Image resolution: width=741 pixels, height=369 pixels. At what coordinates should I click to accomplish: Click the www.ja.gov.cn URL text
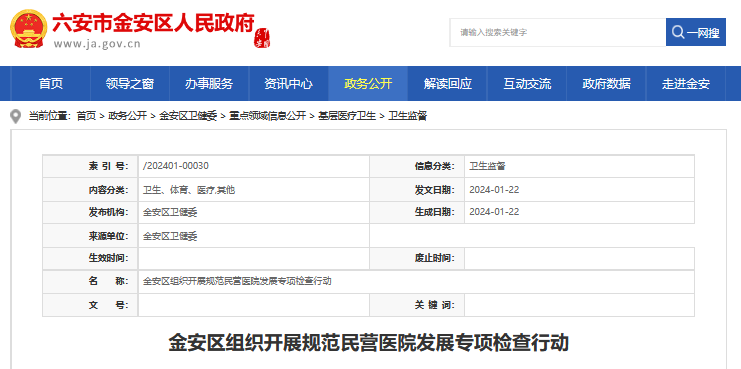click(x=97, y=44)
